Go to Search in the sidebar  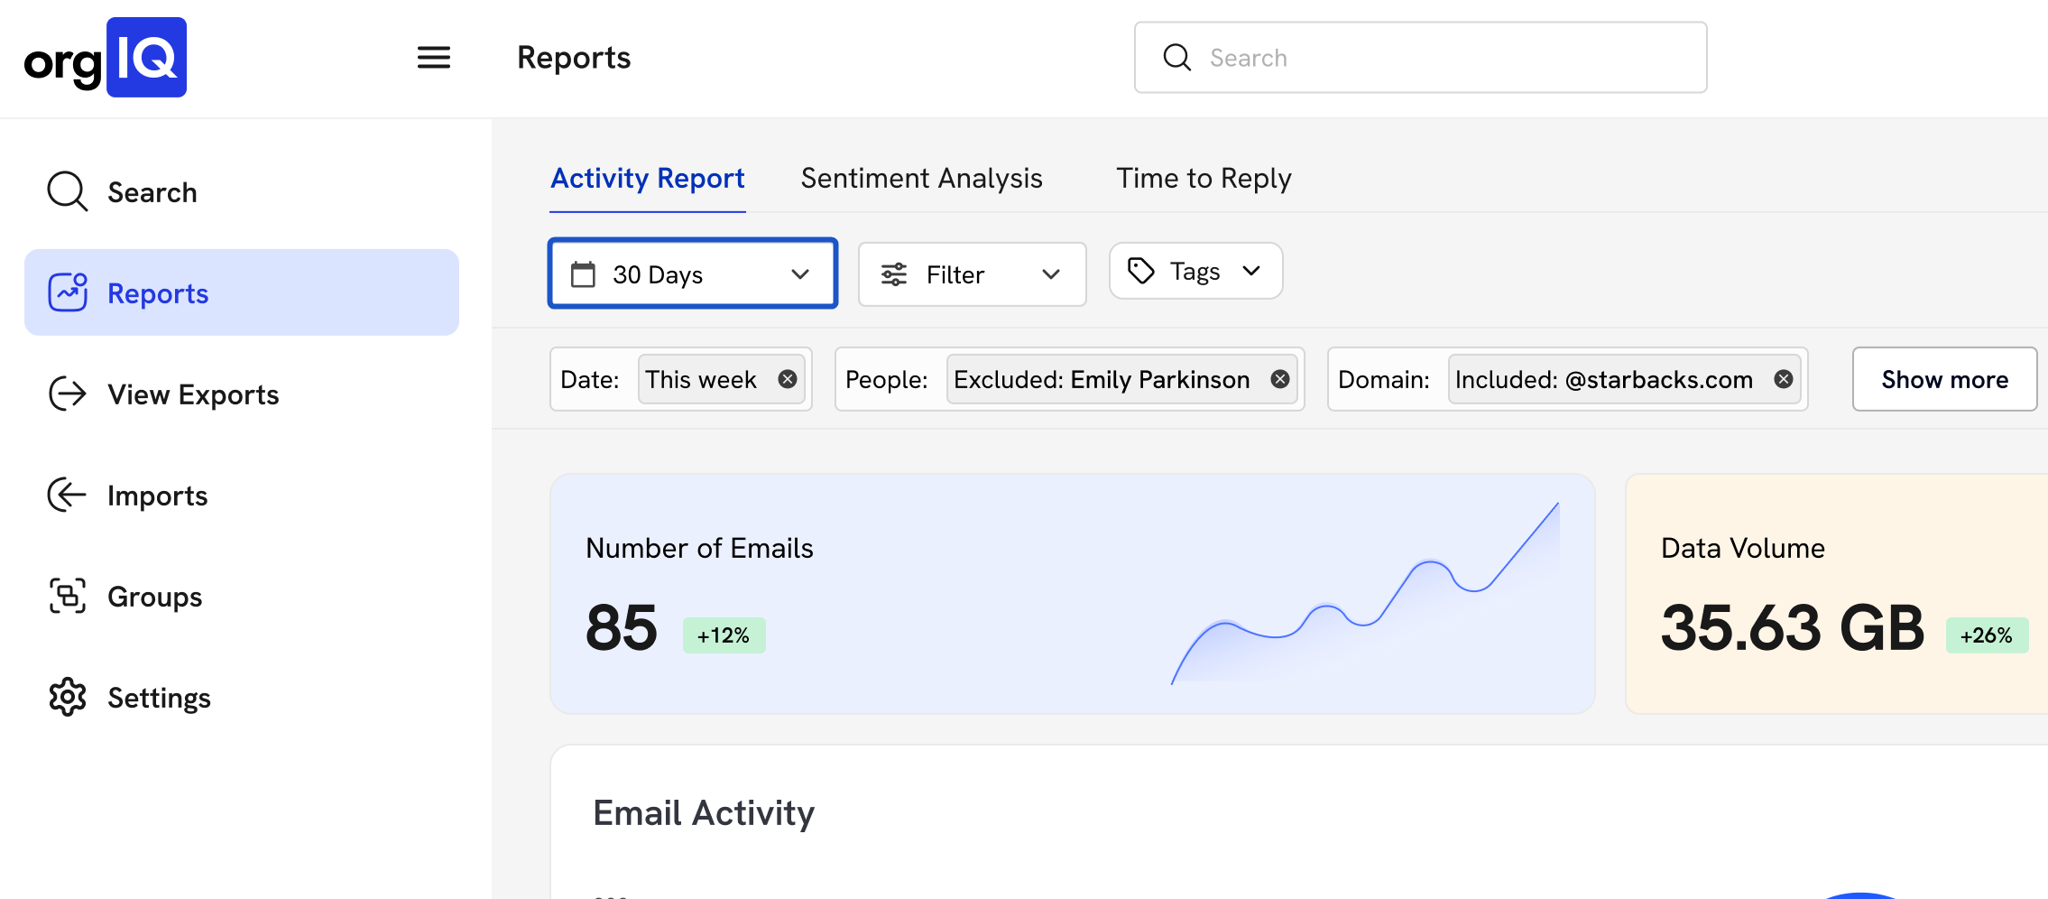tap(242, 191)
